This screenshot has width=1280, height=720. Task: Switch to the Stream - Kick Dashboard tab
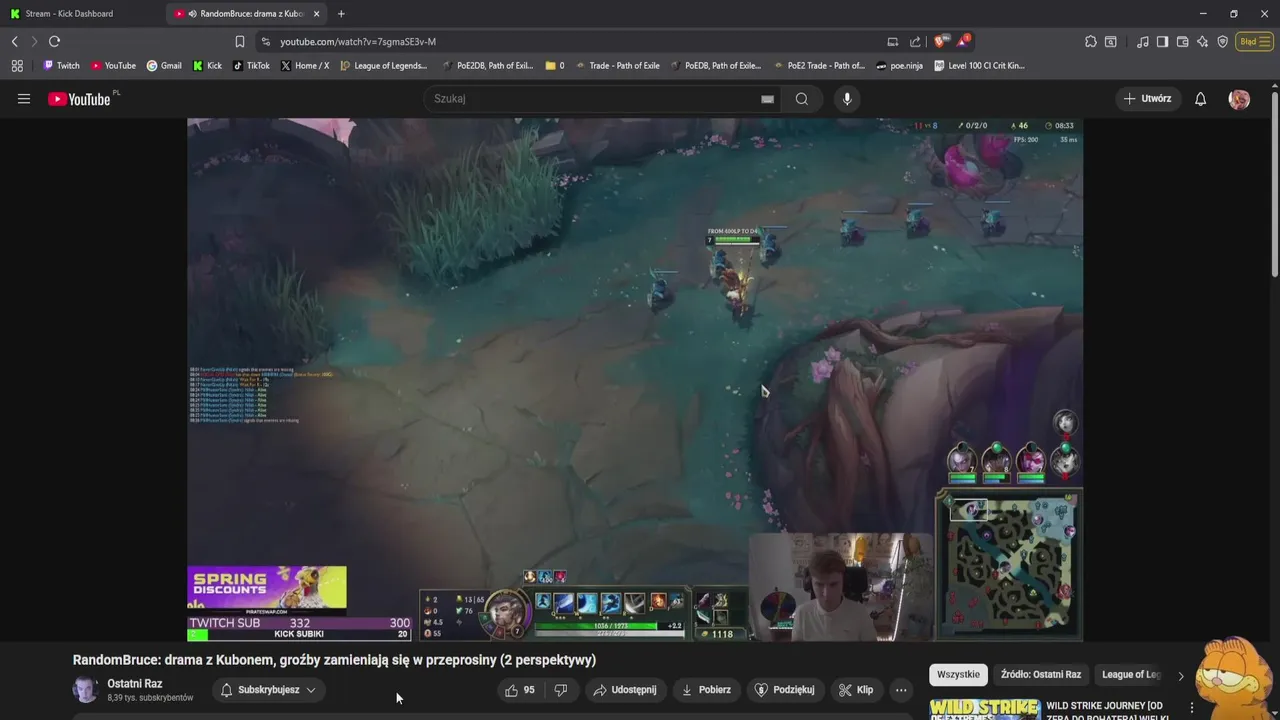[x=80, y=14]
